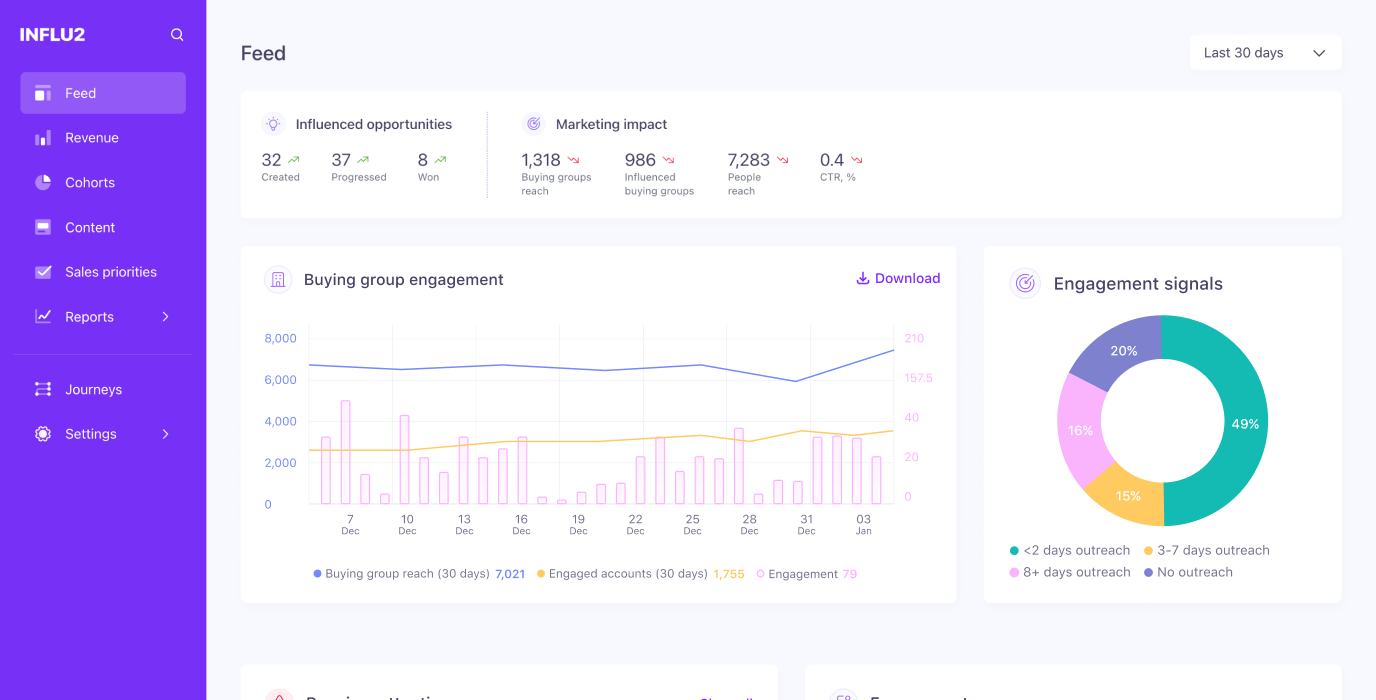
Task: Open the search icon in sidebar
Action: (176, 34)
